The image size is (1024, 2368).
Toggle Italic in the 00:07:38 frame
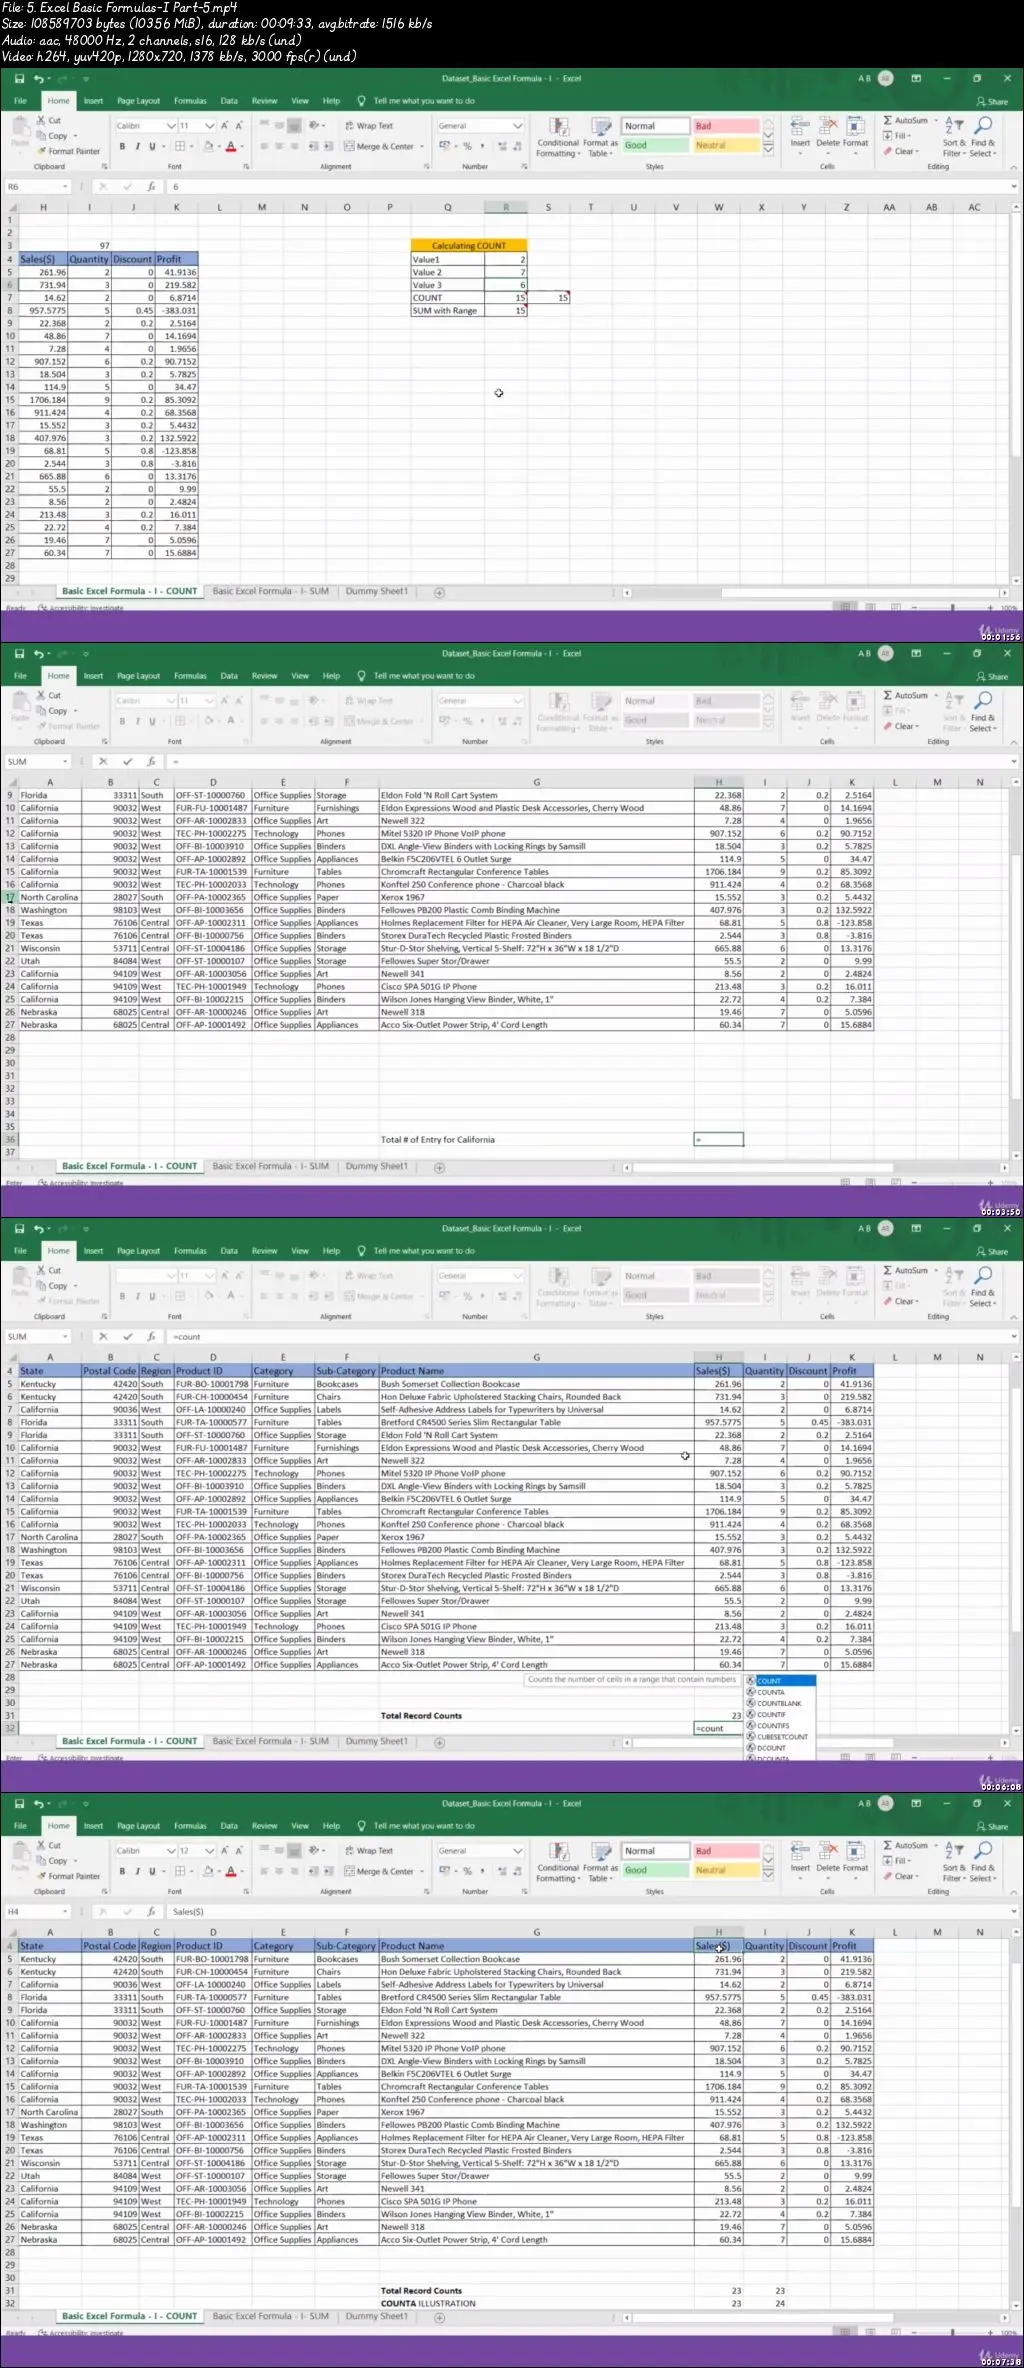tap(137, 1871)
